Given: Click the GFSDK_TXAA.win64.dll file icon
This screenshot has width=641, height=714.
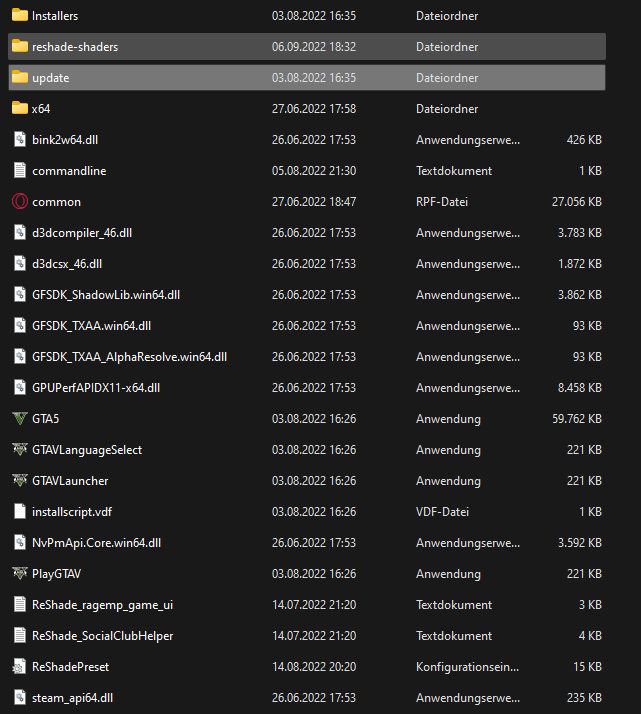Looking at the screenshot, I should (20, 326).
